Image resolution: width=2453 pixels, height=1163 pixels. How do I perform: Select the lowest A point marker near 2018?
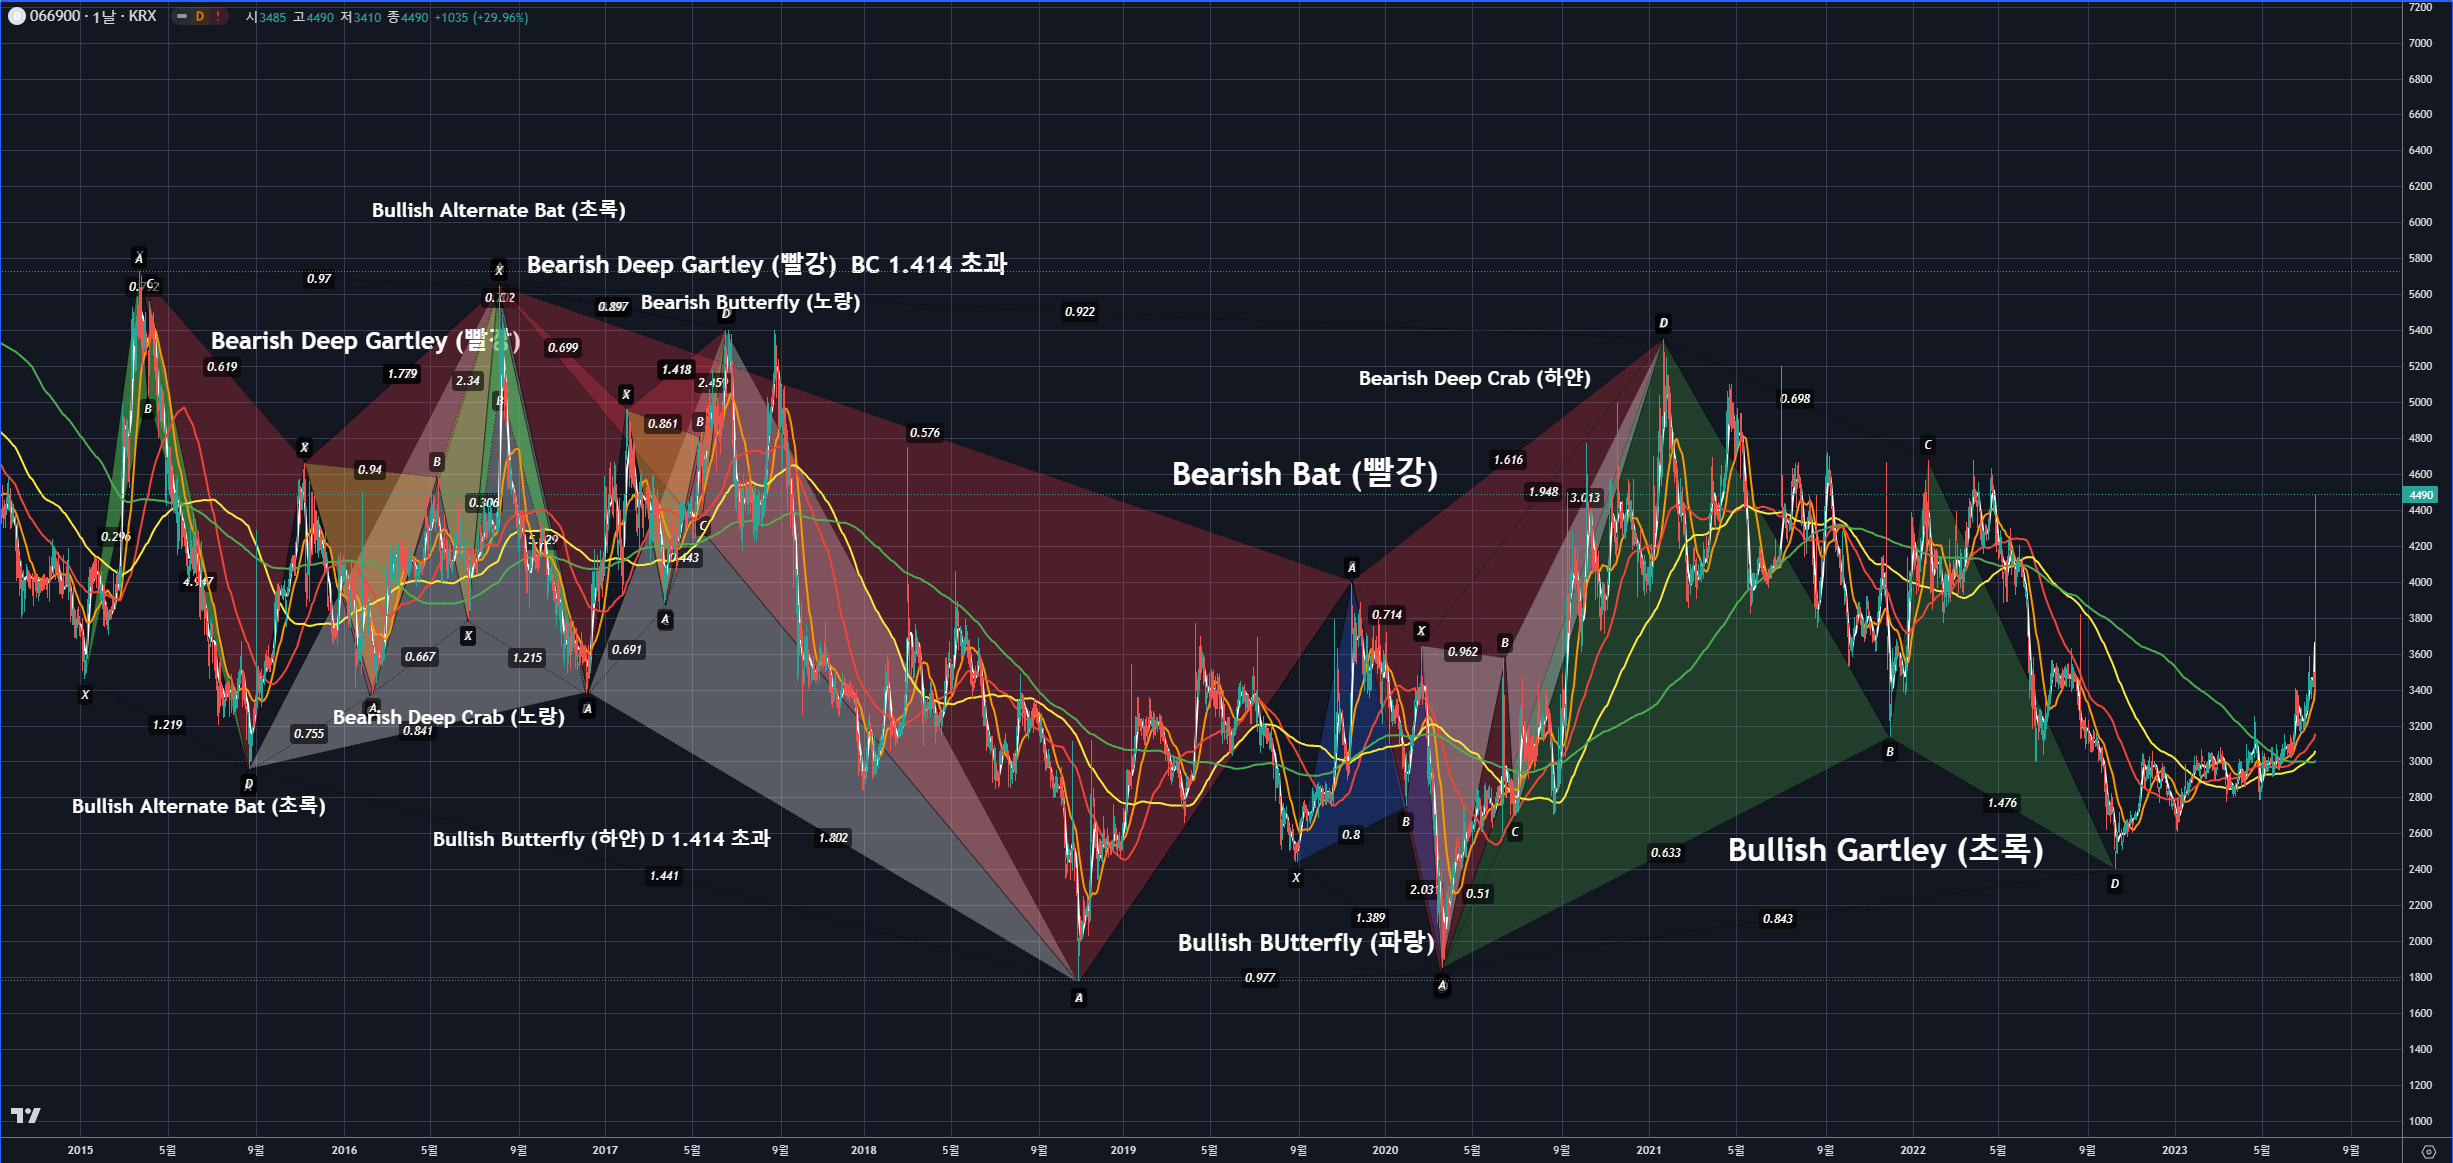coord(1078,997)
